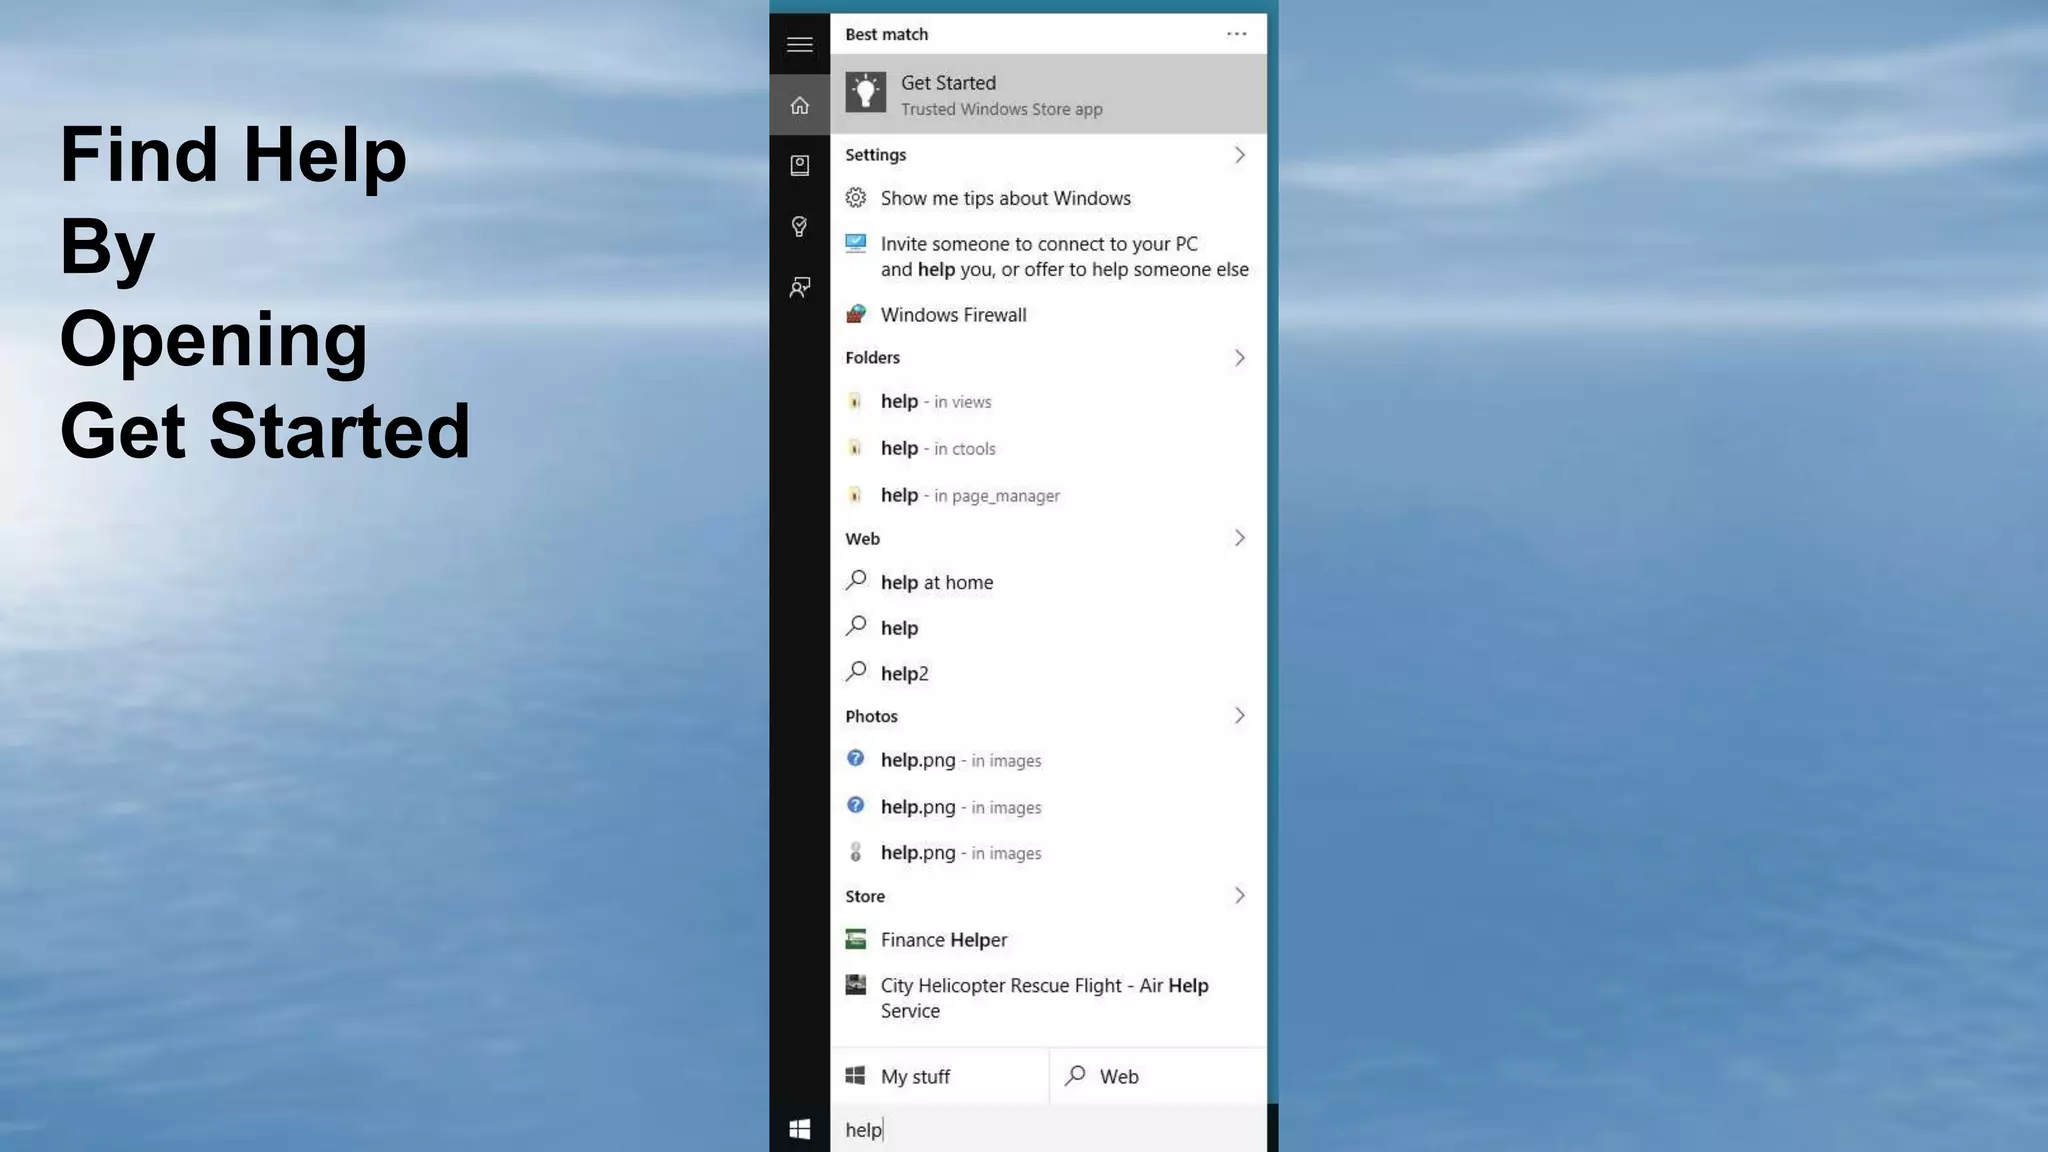The height and width of the screenshot is (1152, 2048).
Task: Open the Finance Helper store app
Action: [943, 940]
